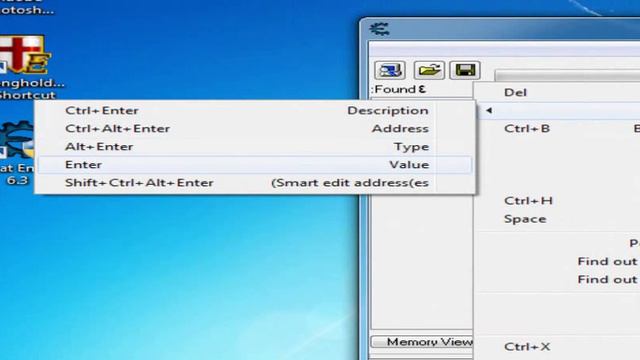Screen dimensions: 640x360
Task: Choose the Type Alt+Enter menu entry
Action: pyautogui.click(x=255, y=147)
